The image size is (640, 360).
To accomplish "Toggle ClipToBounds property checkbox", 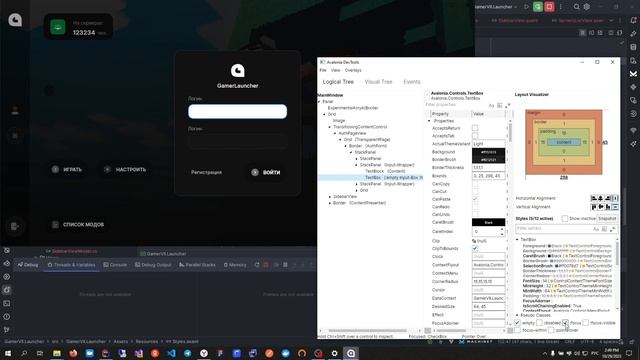I will 475,248.
